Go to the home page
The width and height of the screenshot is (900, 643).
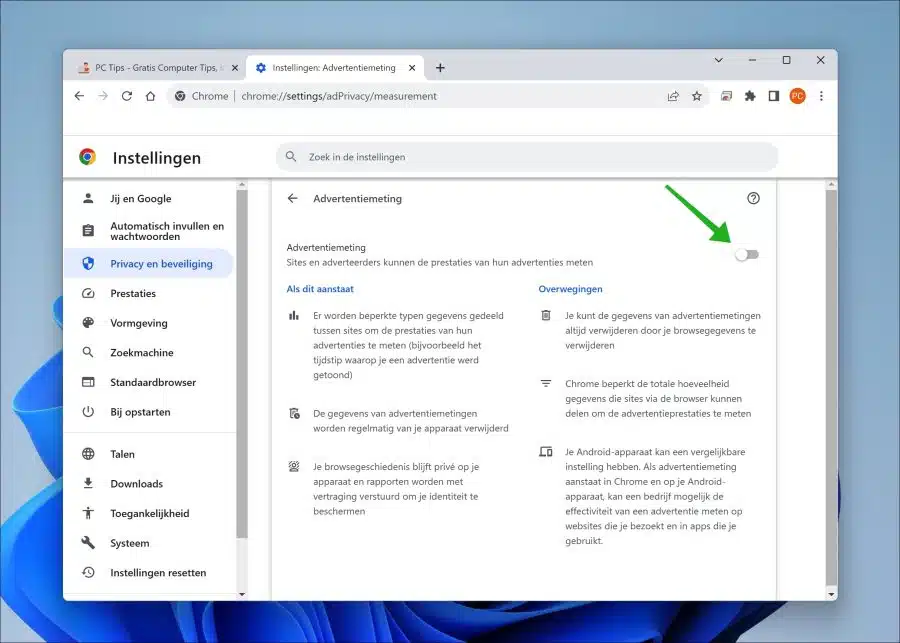150,96
